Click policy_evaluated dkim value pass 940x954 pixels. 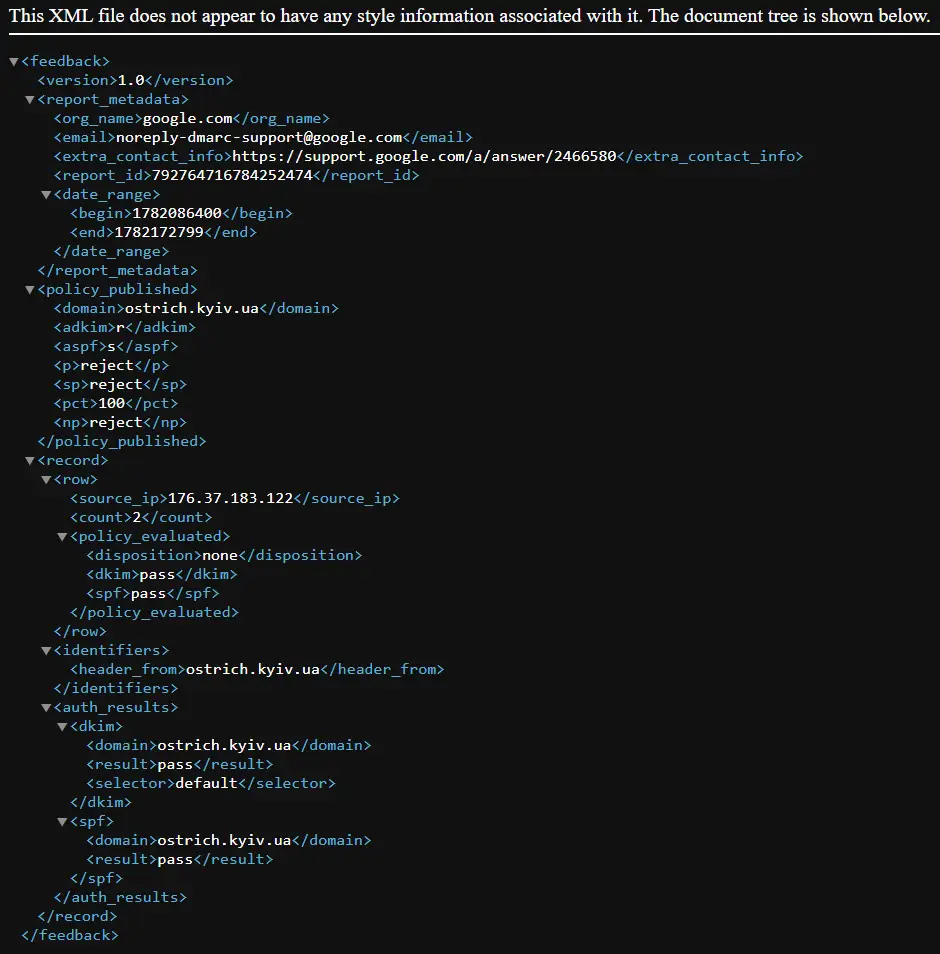pyautogui.click(x=157, y=574)
